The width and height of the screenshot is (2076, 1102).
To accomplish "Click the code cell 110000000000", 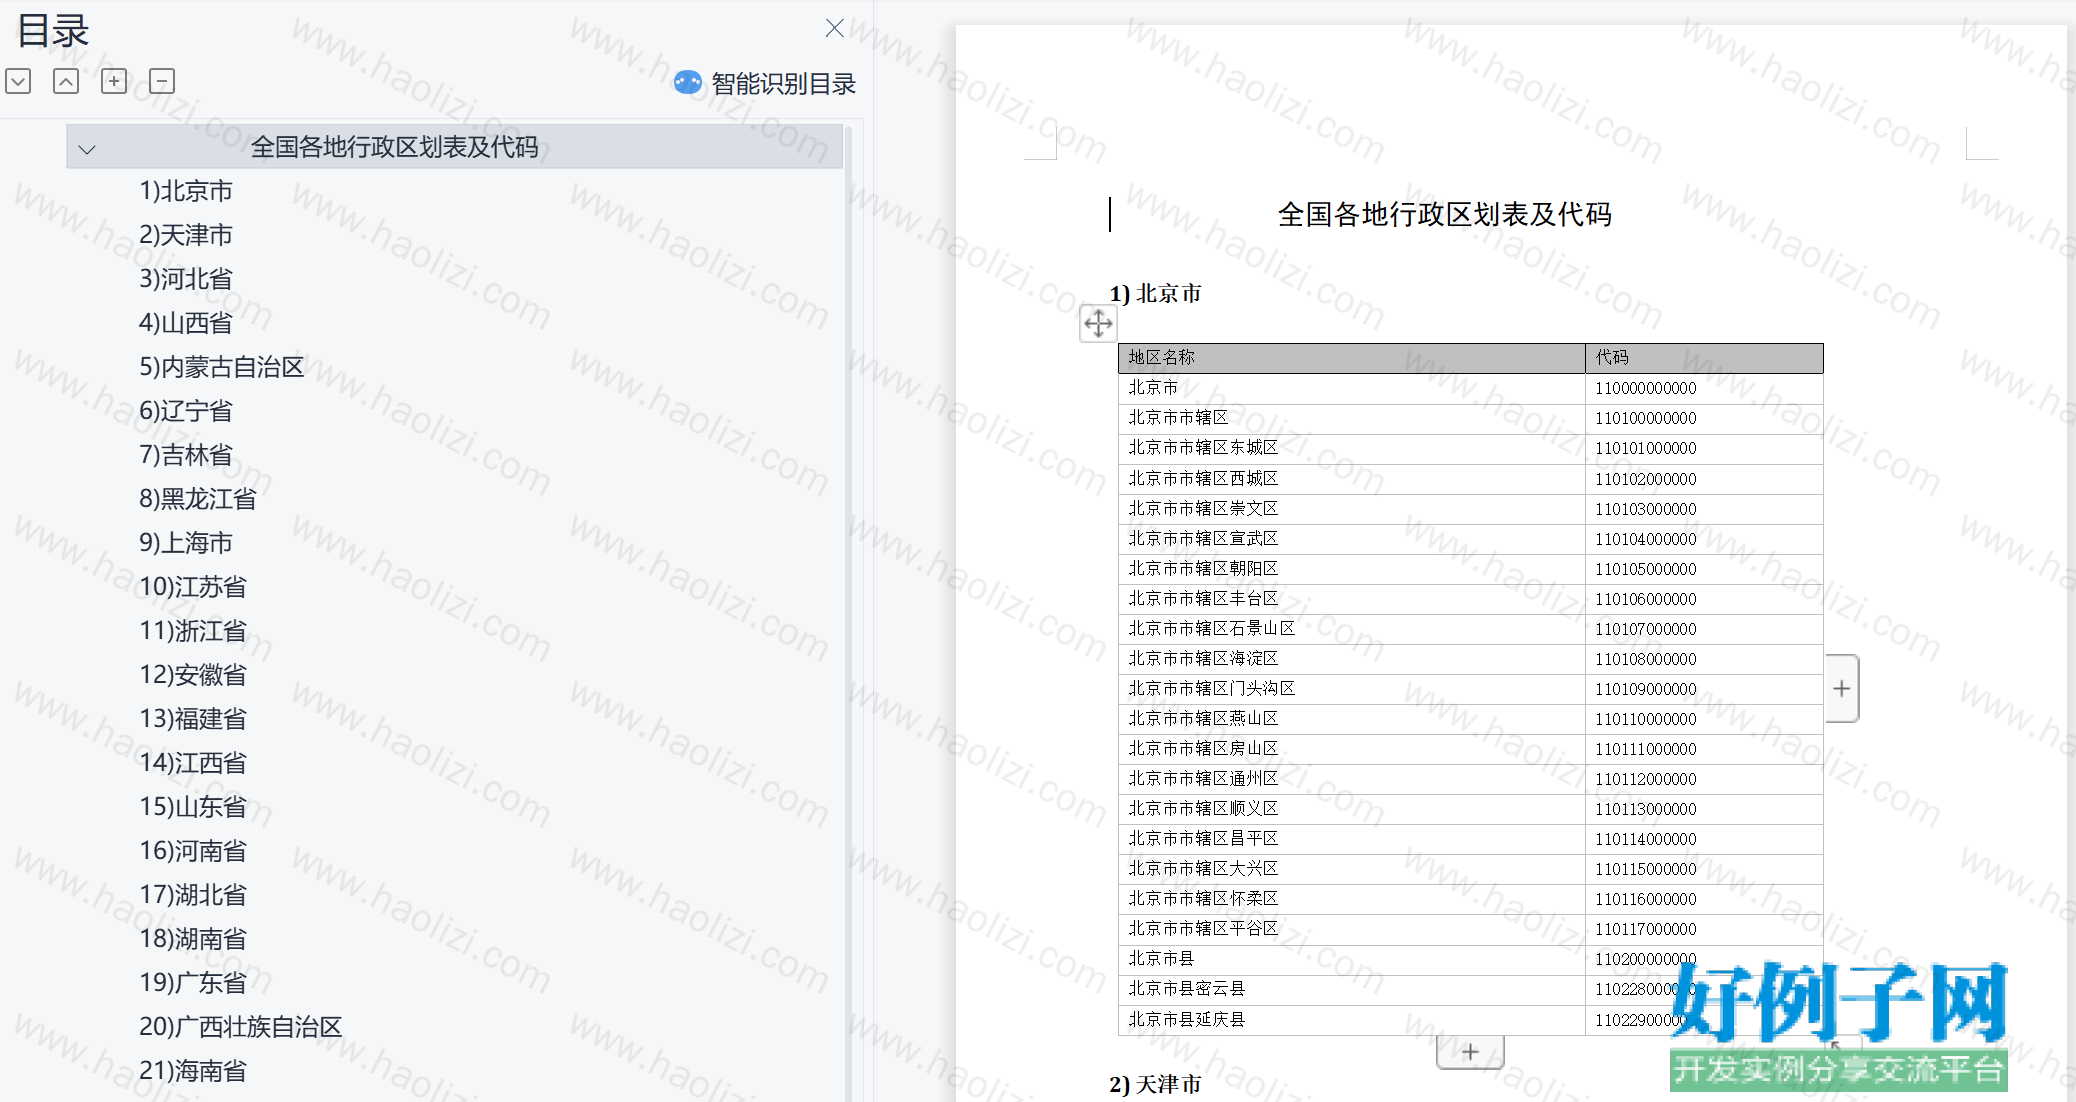I will coord(1704,388).
